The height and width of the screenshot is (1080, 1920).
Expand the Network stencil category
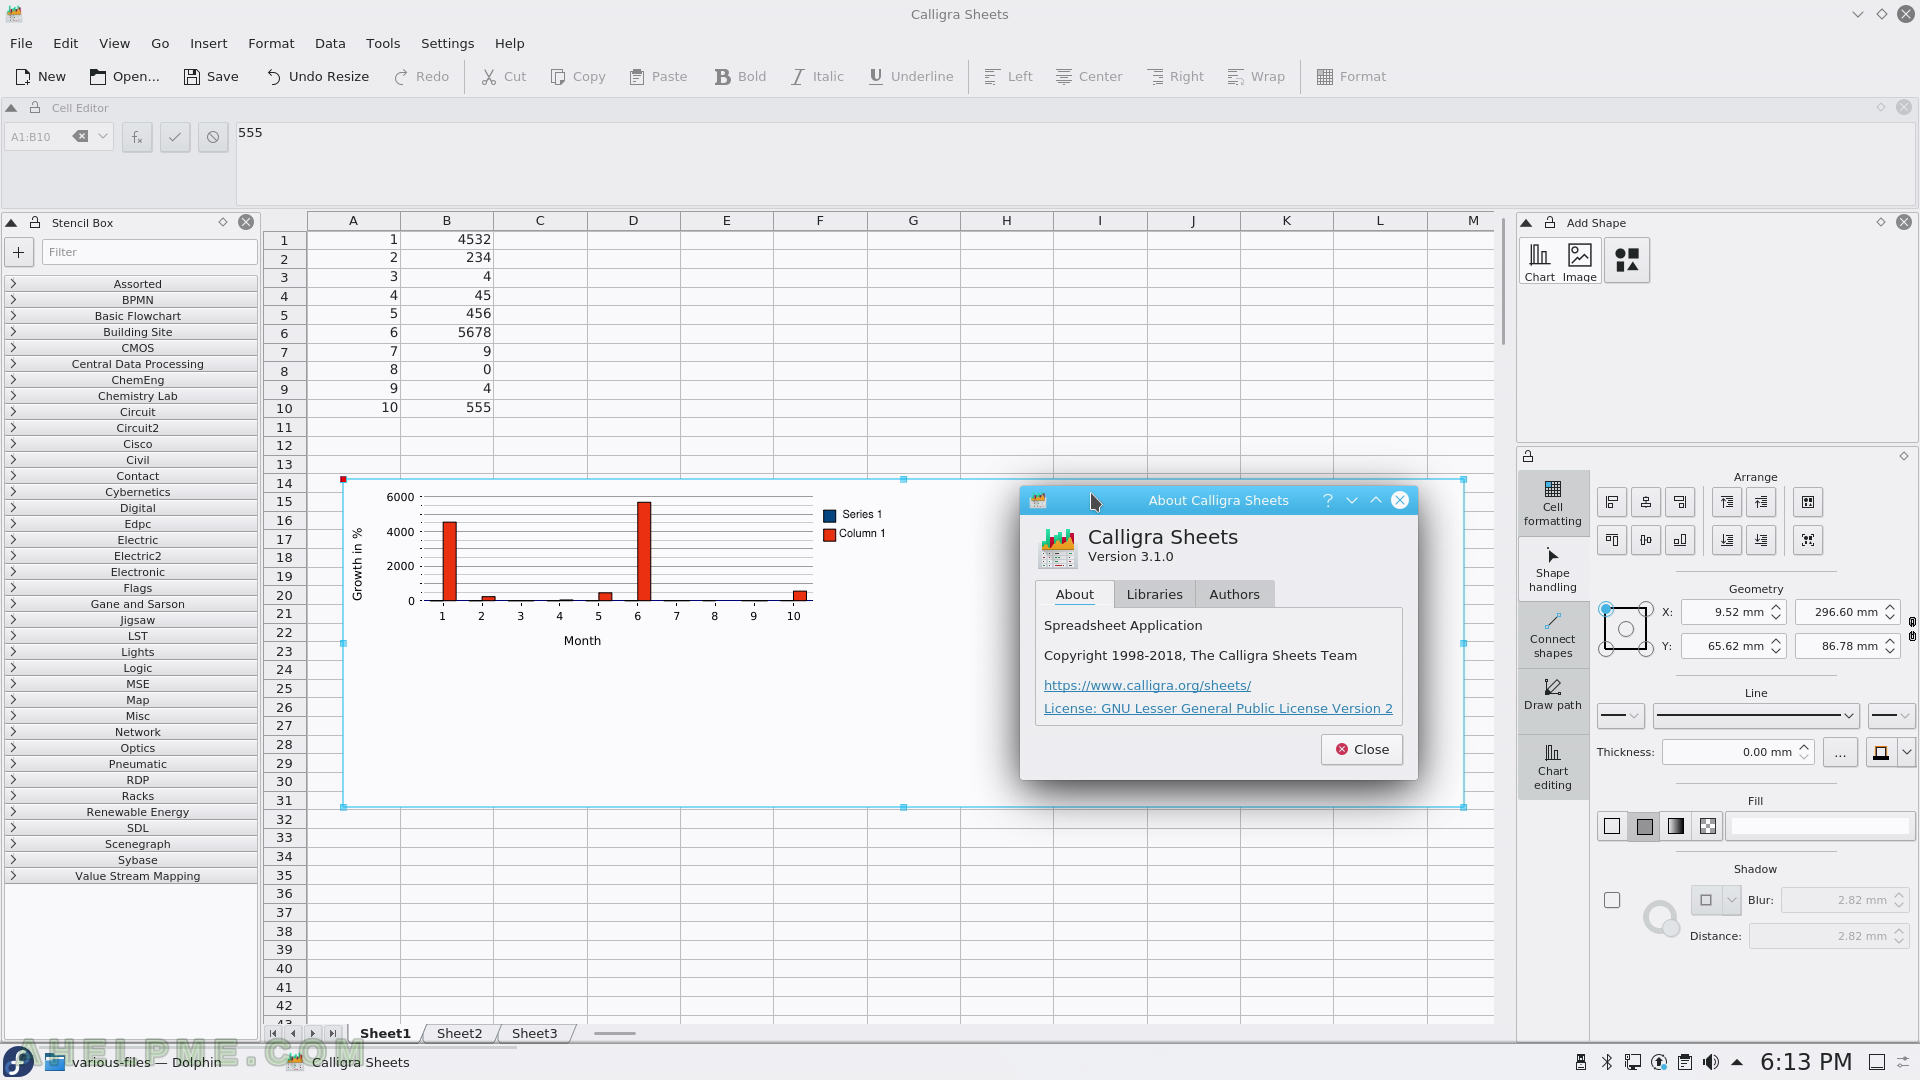(x=131, y=732)
